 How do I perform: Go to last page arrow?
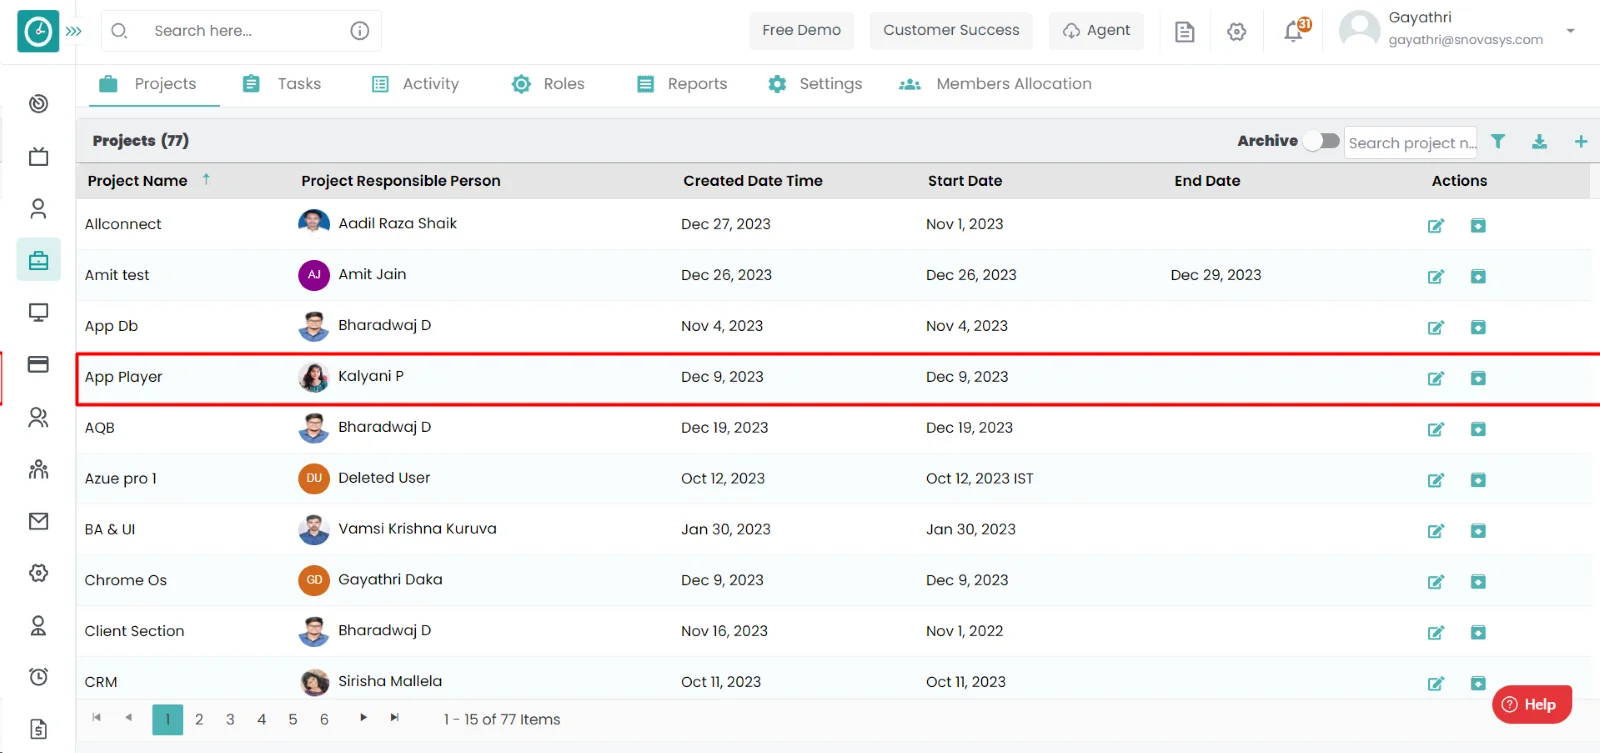pyautogui.click(x=394, y=718)
